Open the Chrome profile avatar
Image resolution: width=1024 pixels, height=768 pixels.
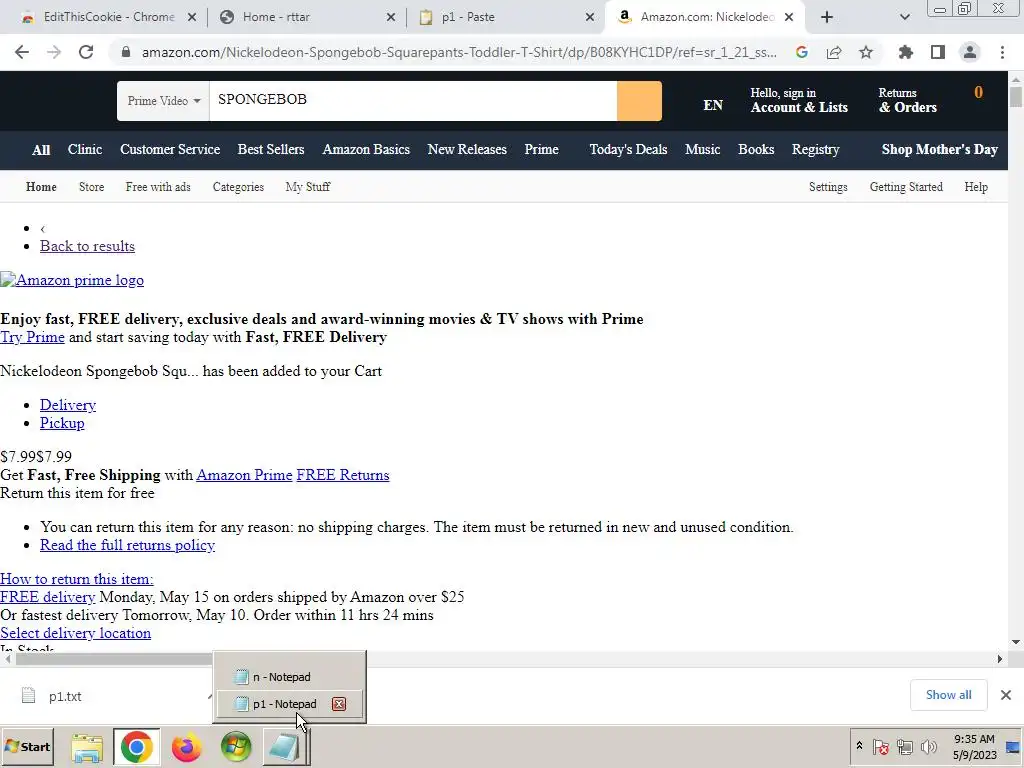(970, 52)
